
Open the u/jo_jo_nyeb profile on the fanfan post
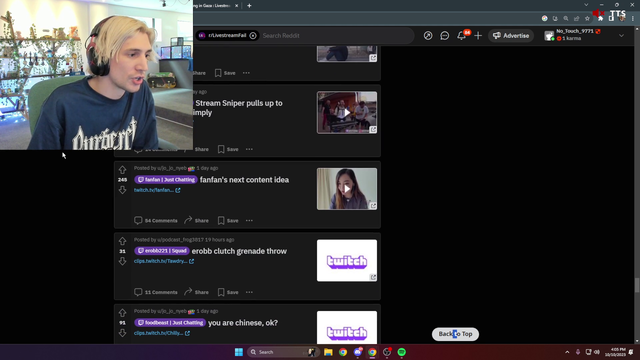tap(171, 168)
